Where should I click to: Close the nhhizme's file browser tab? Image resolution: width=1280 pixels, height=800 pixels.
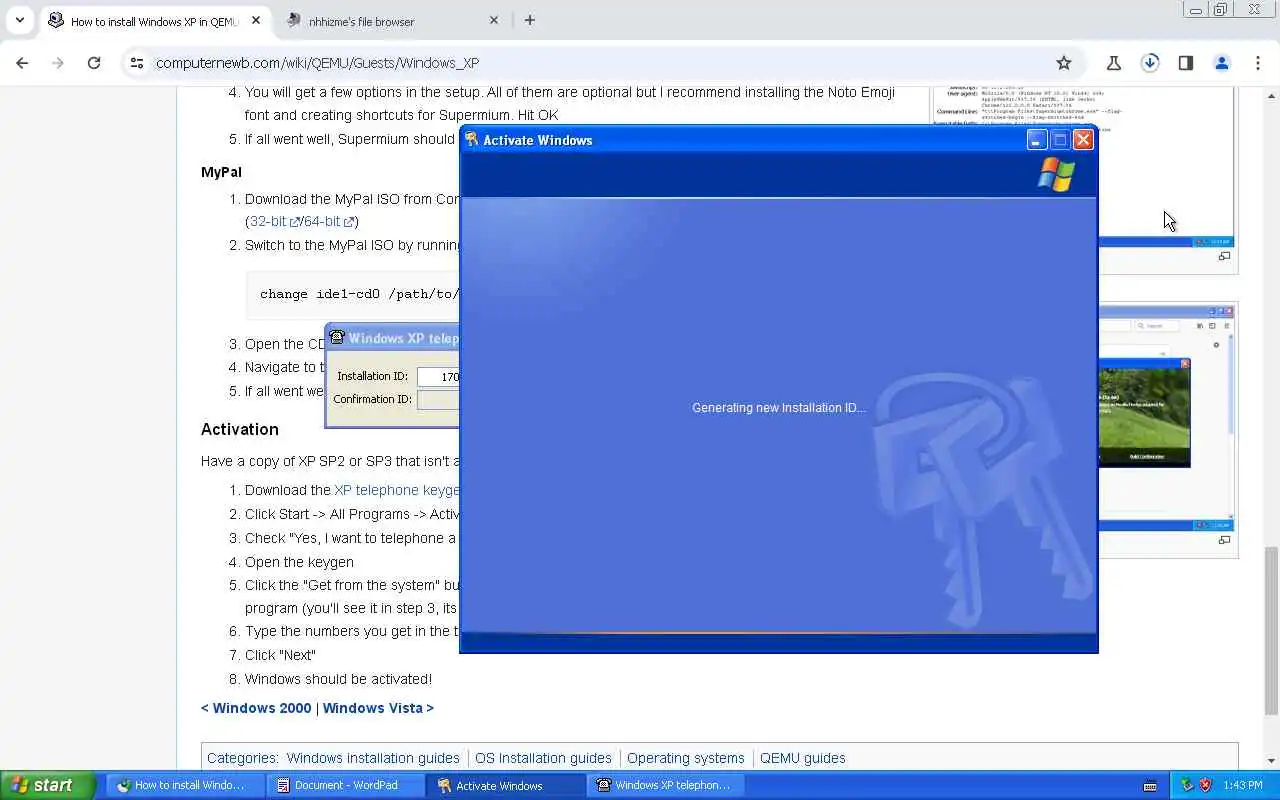coord(494,20)
